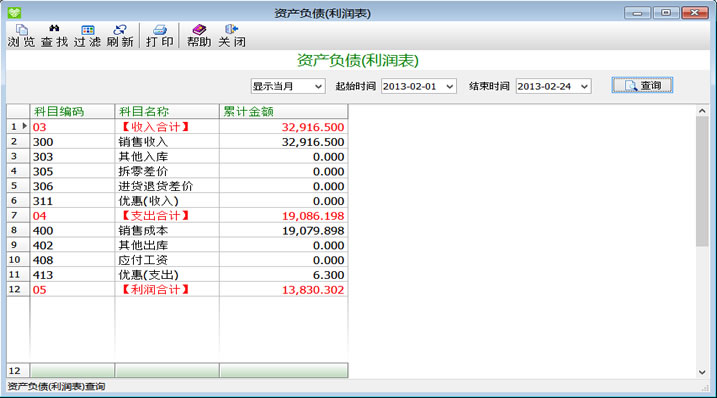Image resolution: width=717 pixels, height=398 pixels.
Task: Select the 其他出库 cell
Action: click(x=167, y=245)
